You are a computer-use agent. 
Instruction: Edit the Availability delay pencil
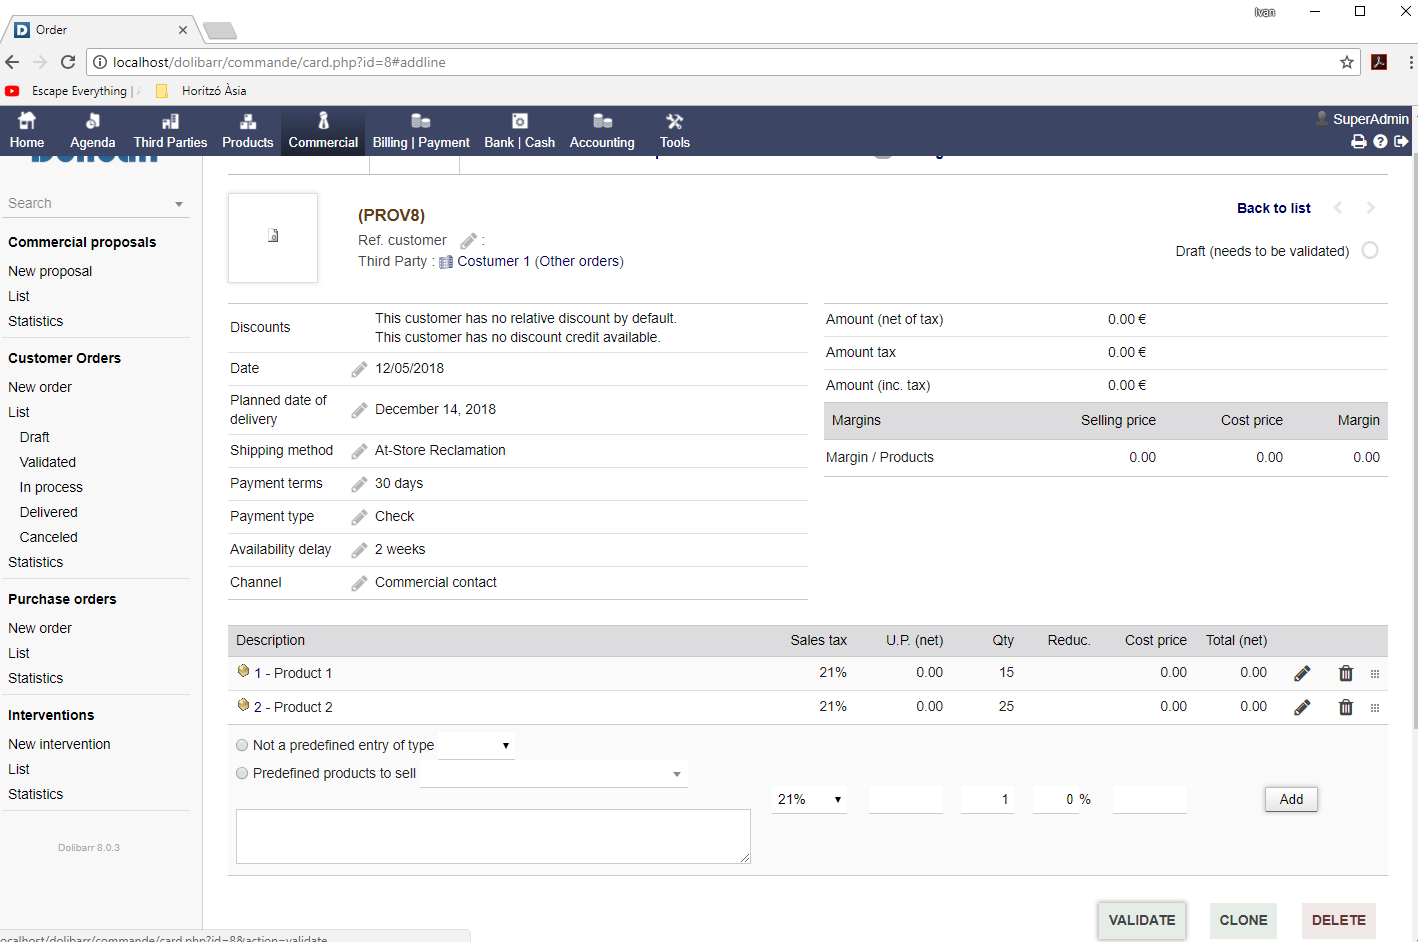pyautogui.click(x=359, y=550)
